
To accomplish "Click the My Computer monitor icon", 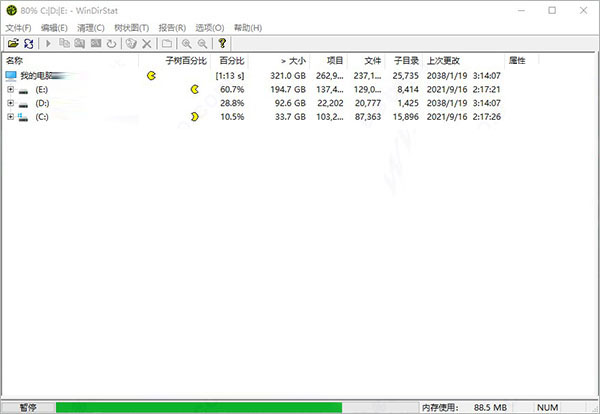I will coord(11,76).
